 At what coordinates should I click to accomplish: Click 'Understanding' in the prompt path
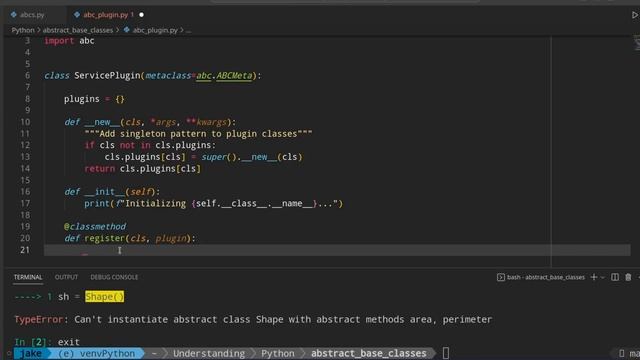point(209,353)
